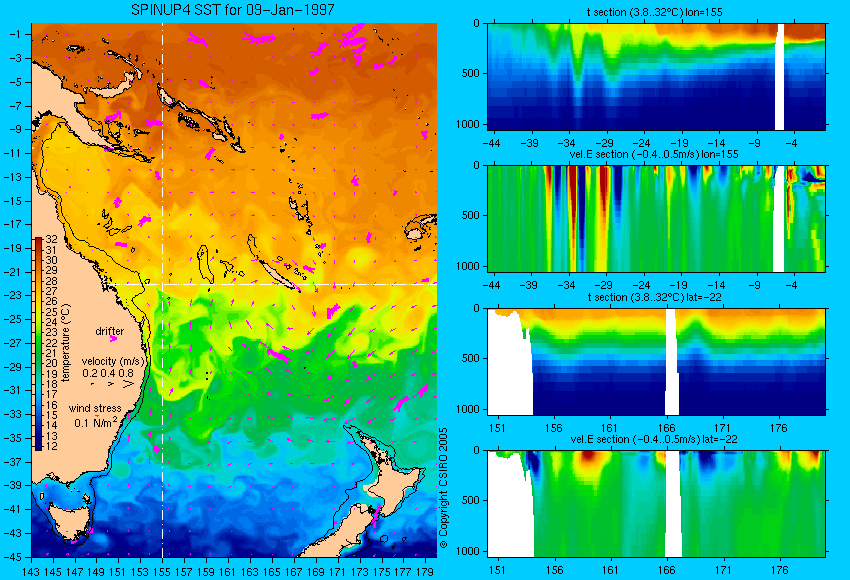Click the magenta drifter marker in the legend

tap(113, 339)
